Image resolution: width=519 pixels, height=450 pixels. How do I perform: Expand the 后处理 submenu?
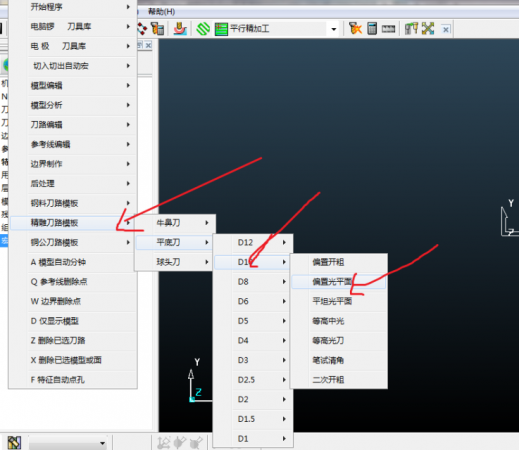click(x=73, y=183)
